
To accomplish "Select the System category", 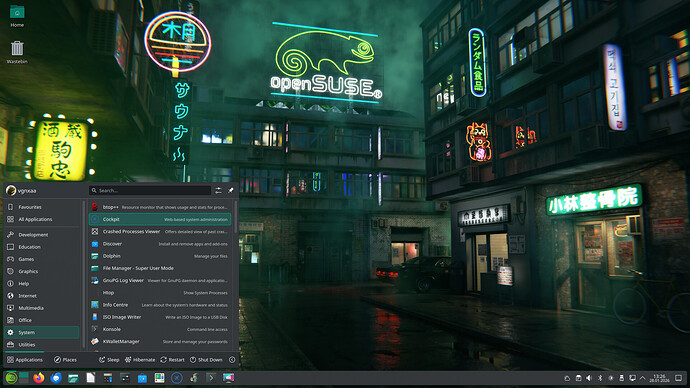I will pyautogui.click(x=42, y=333).
